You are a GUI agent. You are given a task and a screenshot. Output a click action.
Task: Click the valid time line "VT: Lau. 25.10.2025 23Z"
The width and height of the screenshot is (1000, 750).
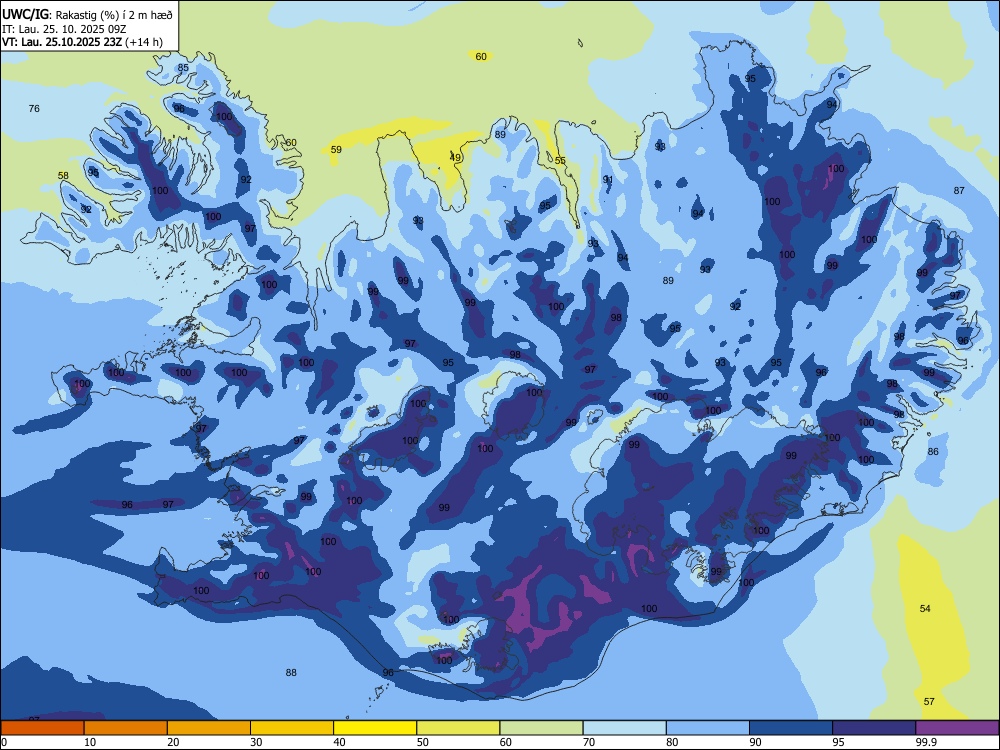[x=62, y=42]
